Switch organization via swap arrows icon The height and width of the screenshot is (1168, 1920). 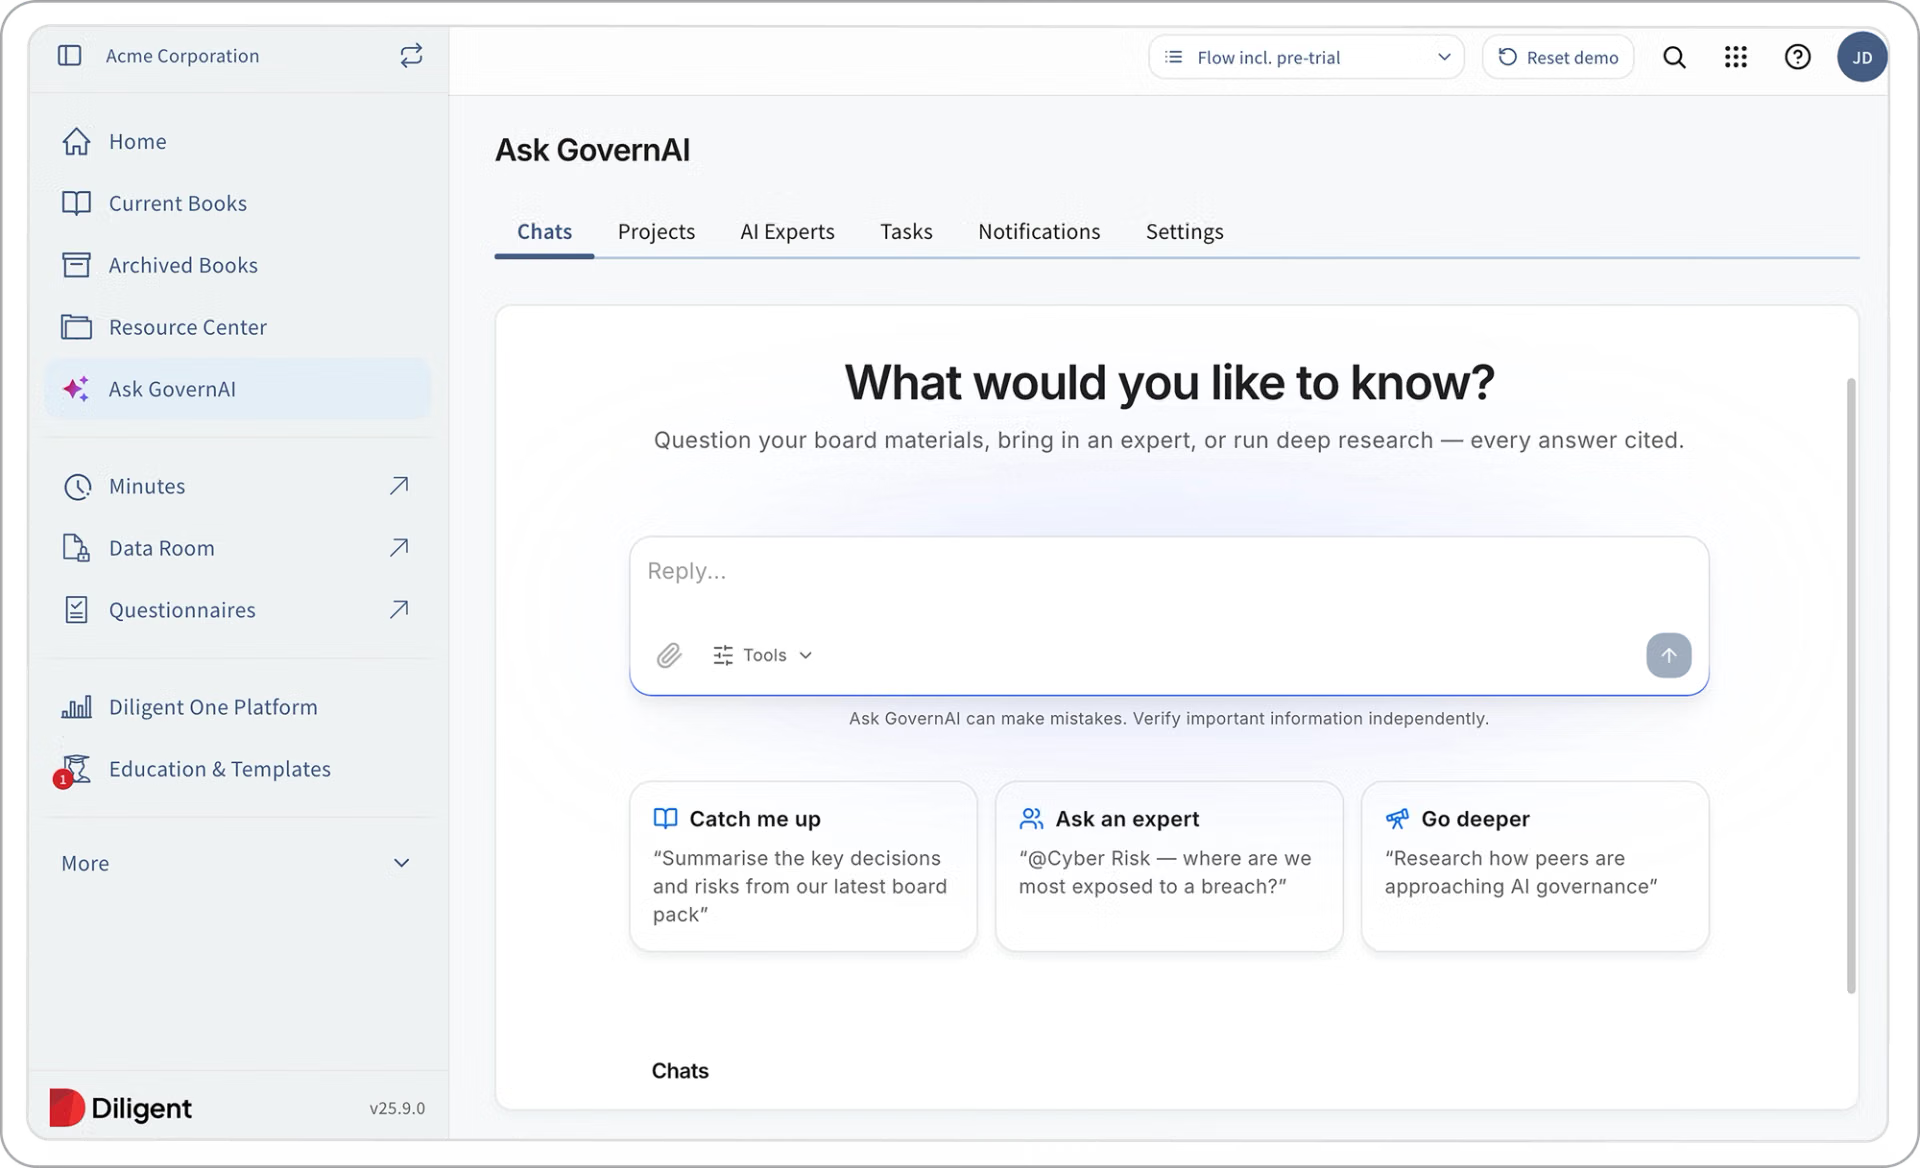pos(411,56)
